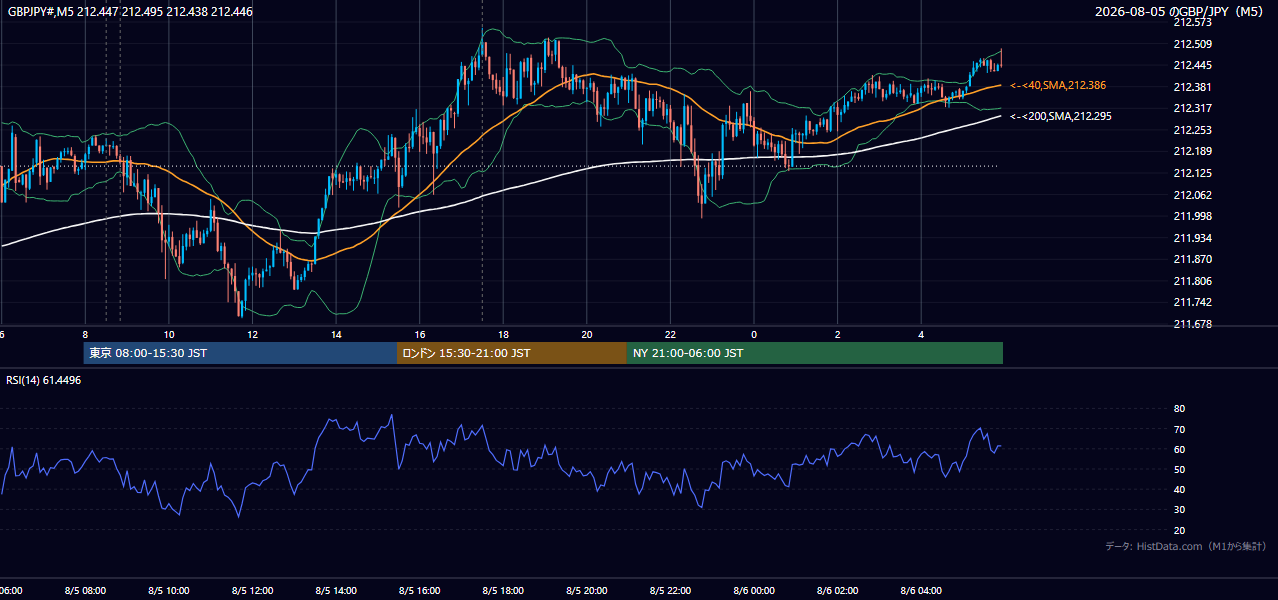Click the 8/5 18:00 date axis label
The width and height of the screenshot is (1278, 600).
point(503,591)
